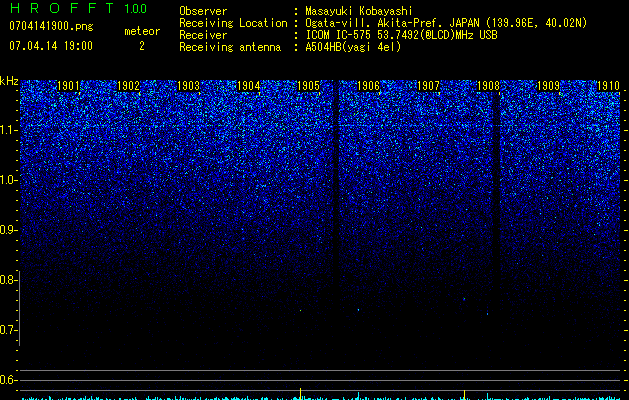Viewport: 629px width, 400px height.
Task: Click the 0.7 frequency axis label
Action: 9,330
